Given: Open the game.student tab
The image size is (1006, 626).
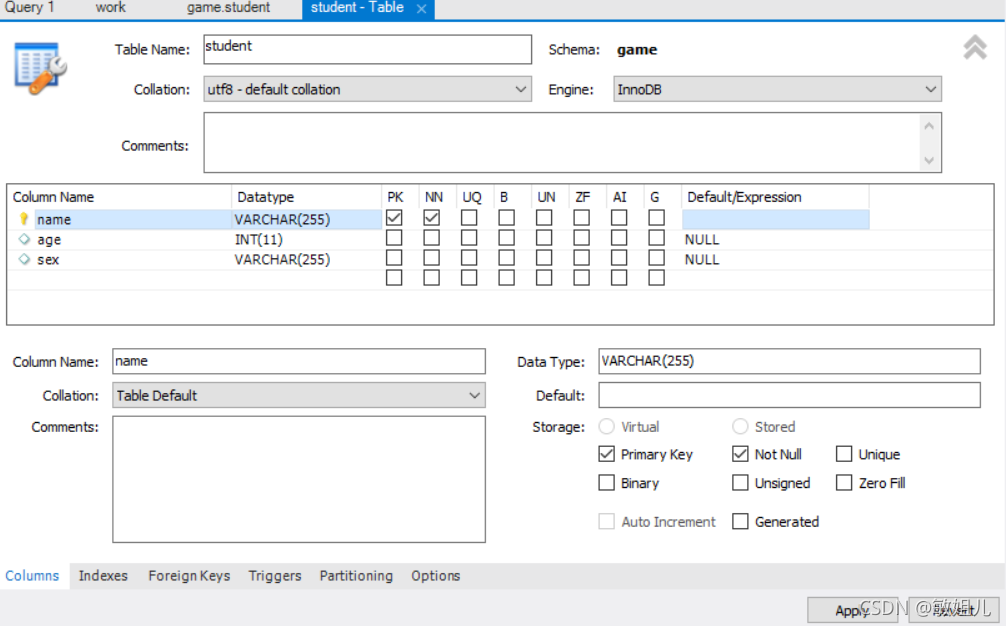Looking at the screenshot, I should tap(228, 8).
